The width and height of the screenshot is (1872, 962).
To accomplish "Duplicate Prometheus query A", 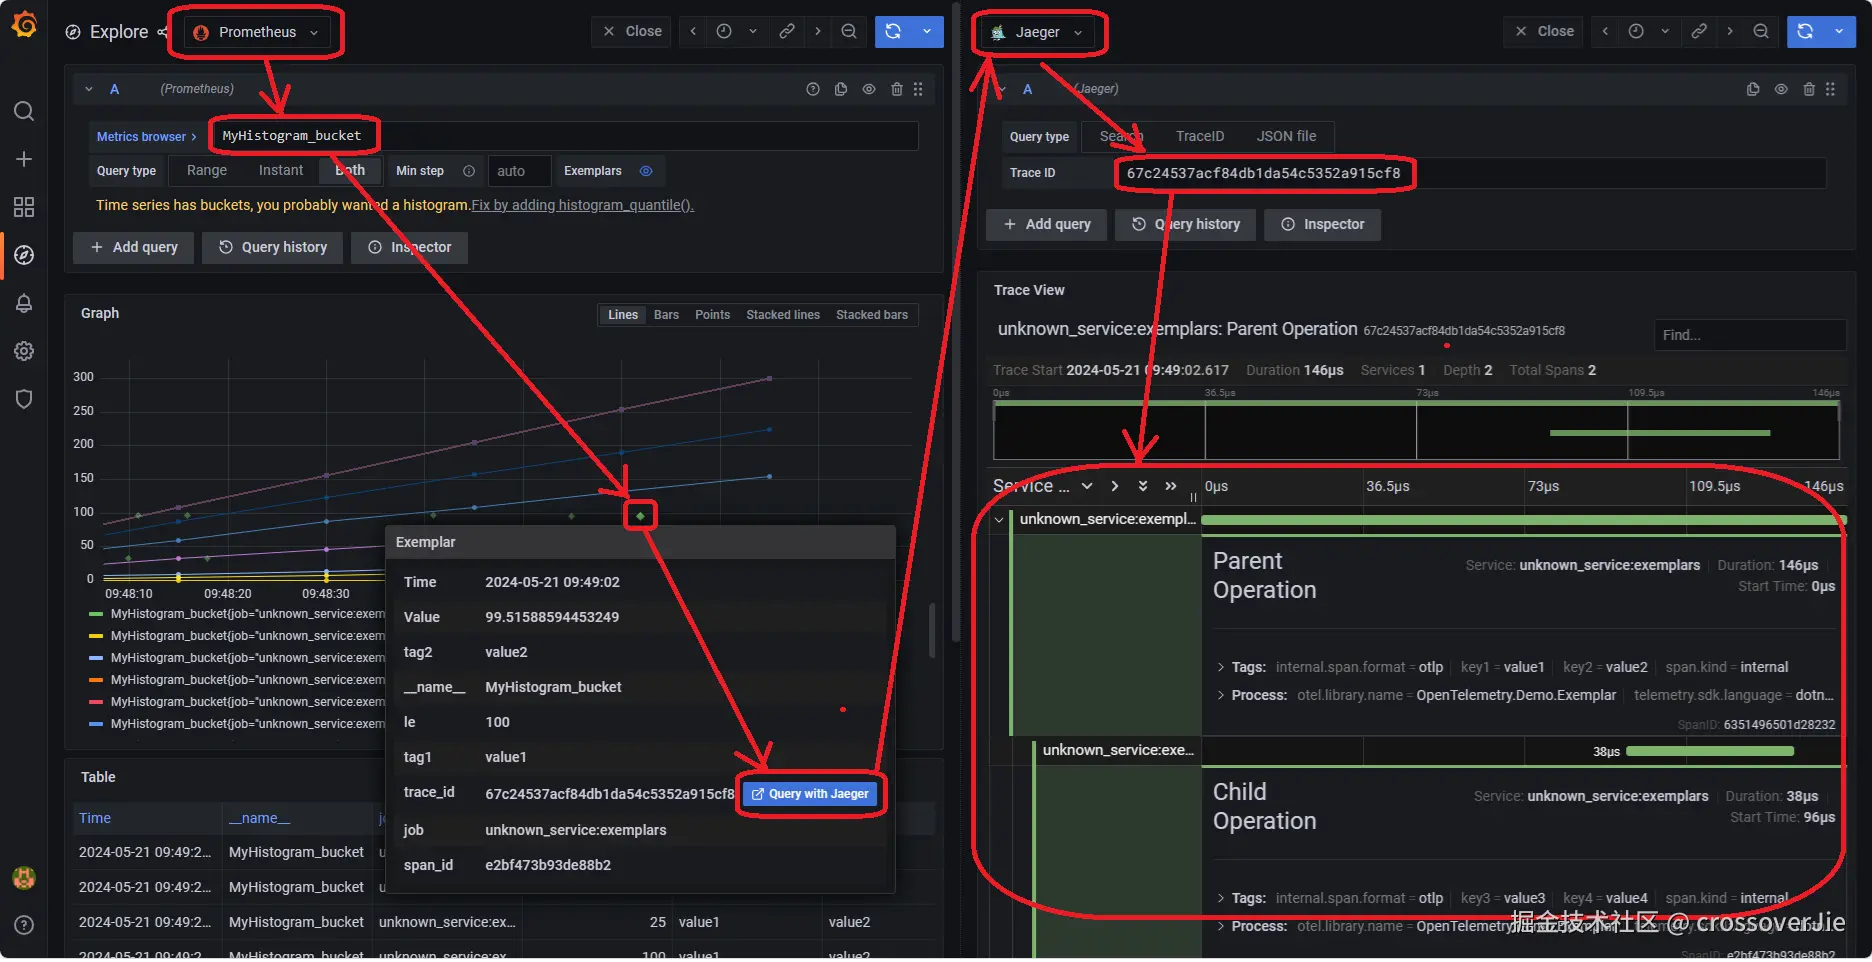I will [841, 89].
